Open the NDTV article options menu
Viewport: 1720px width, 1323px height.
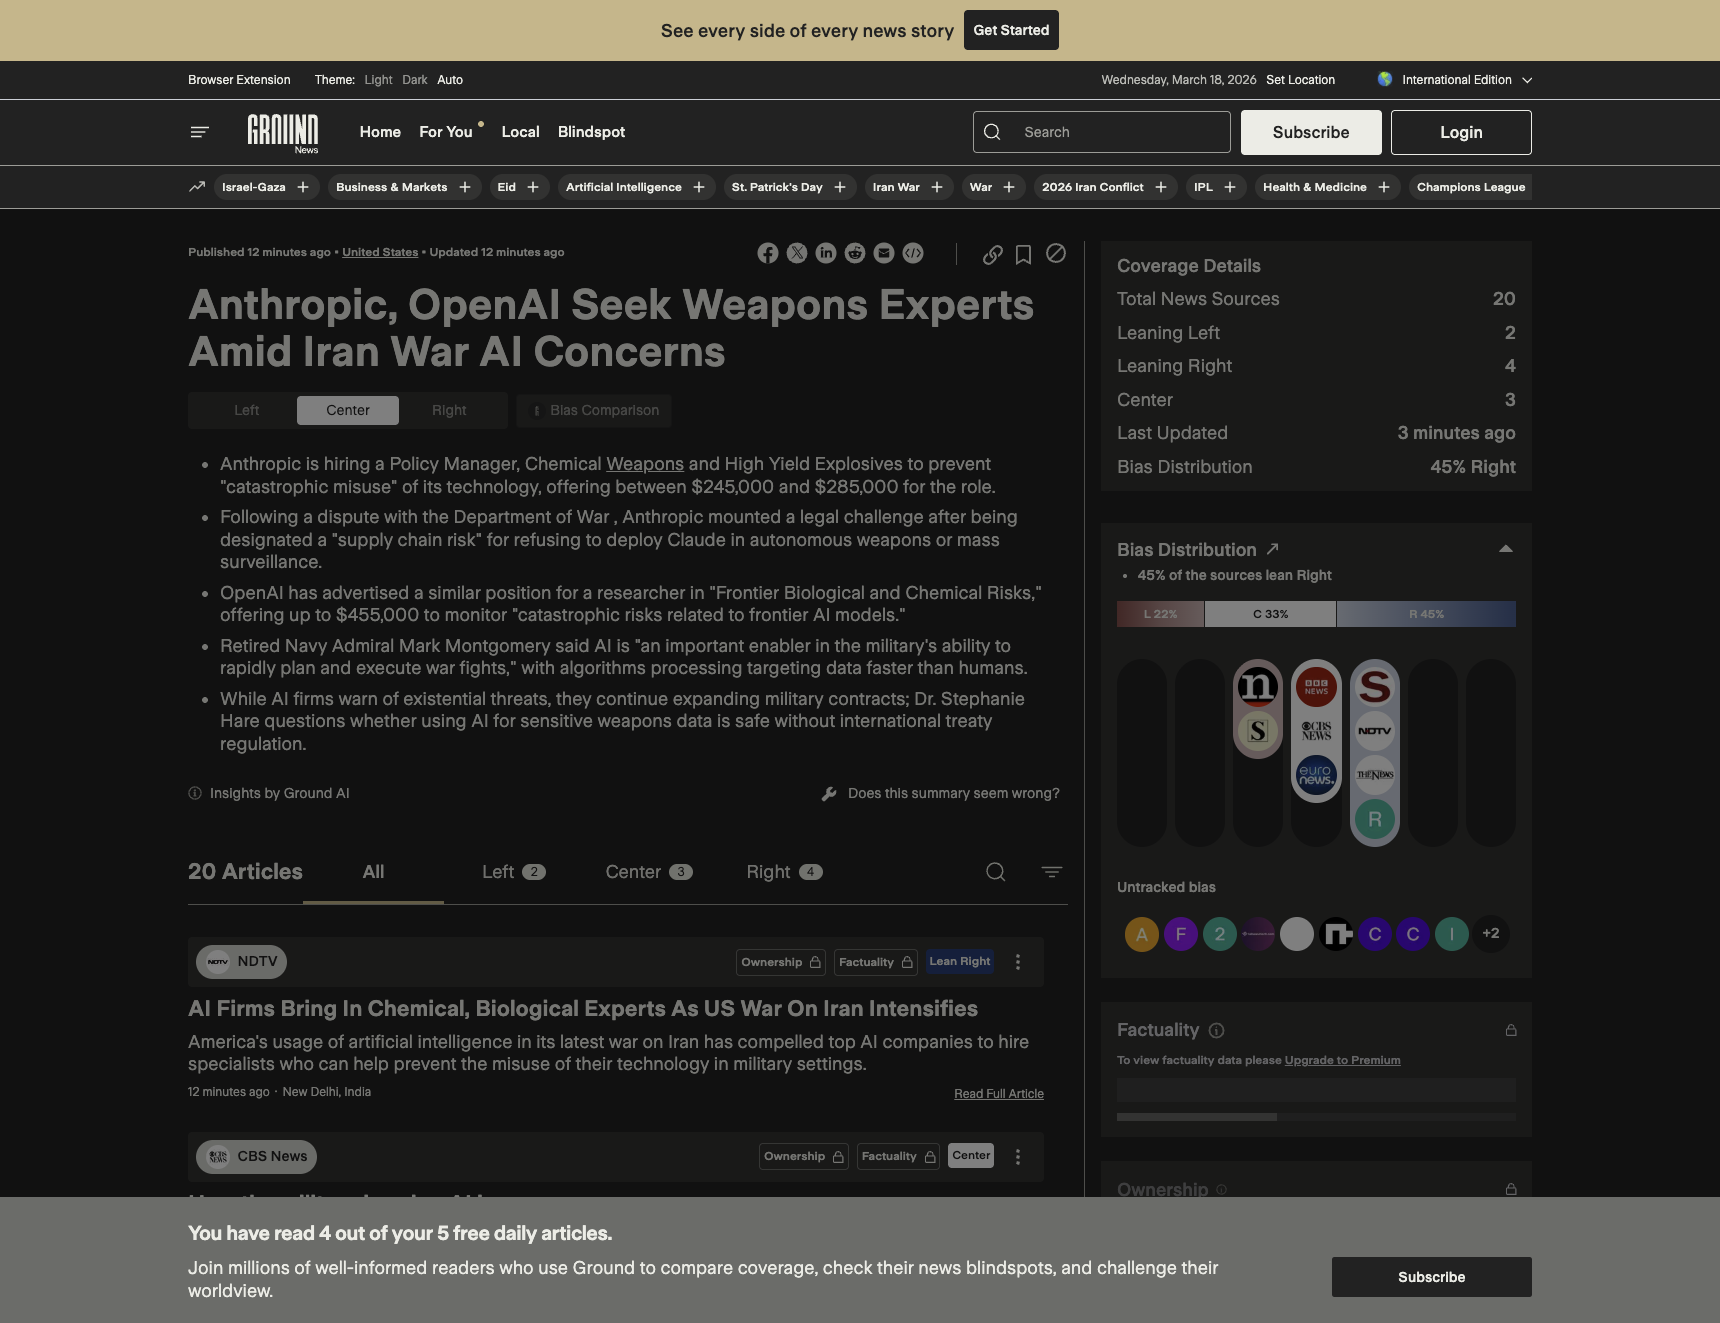click(x=1018, y=962)
